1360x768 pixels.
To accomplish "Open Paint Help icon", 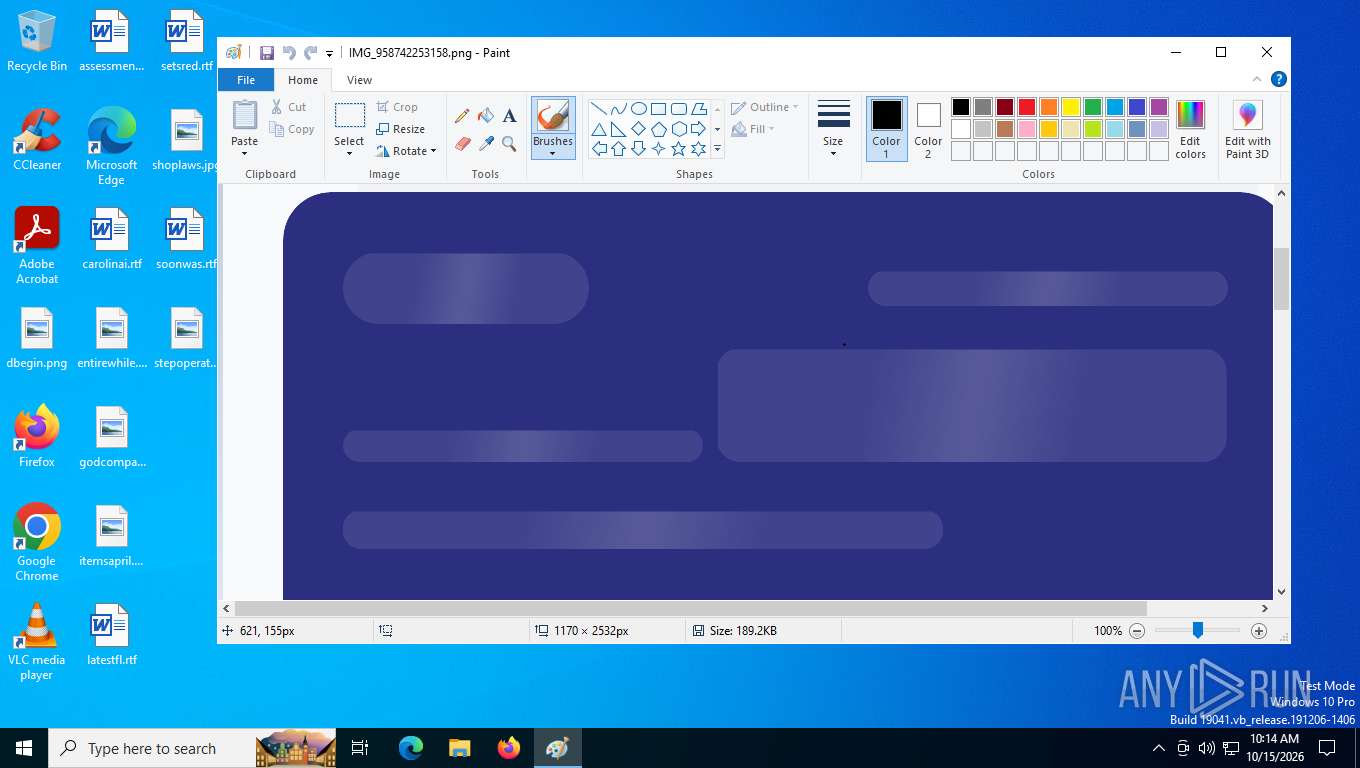I will click(x=1278, y=80).
